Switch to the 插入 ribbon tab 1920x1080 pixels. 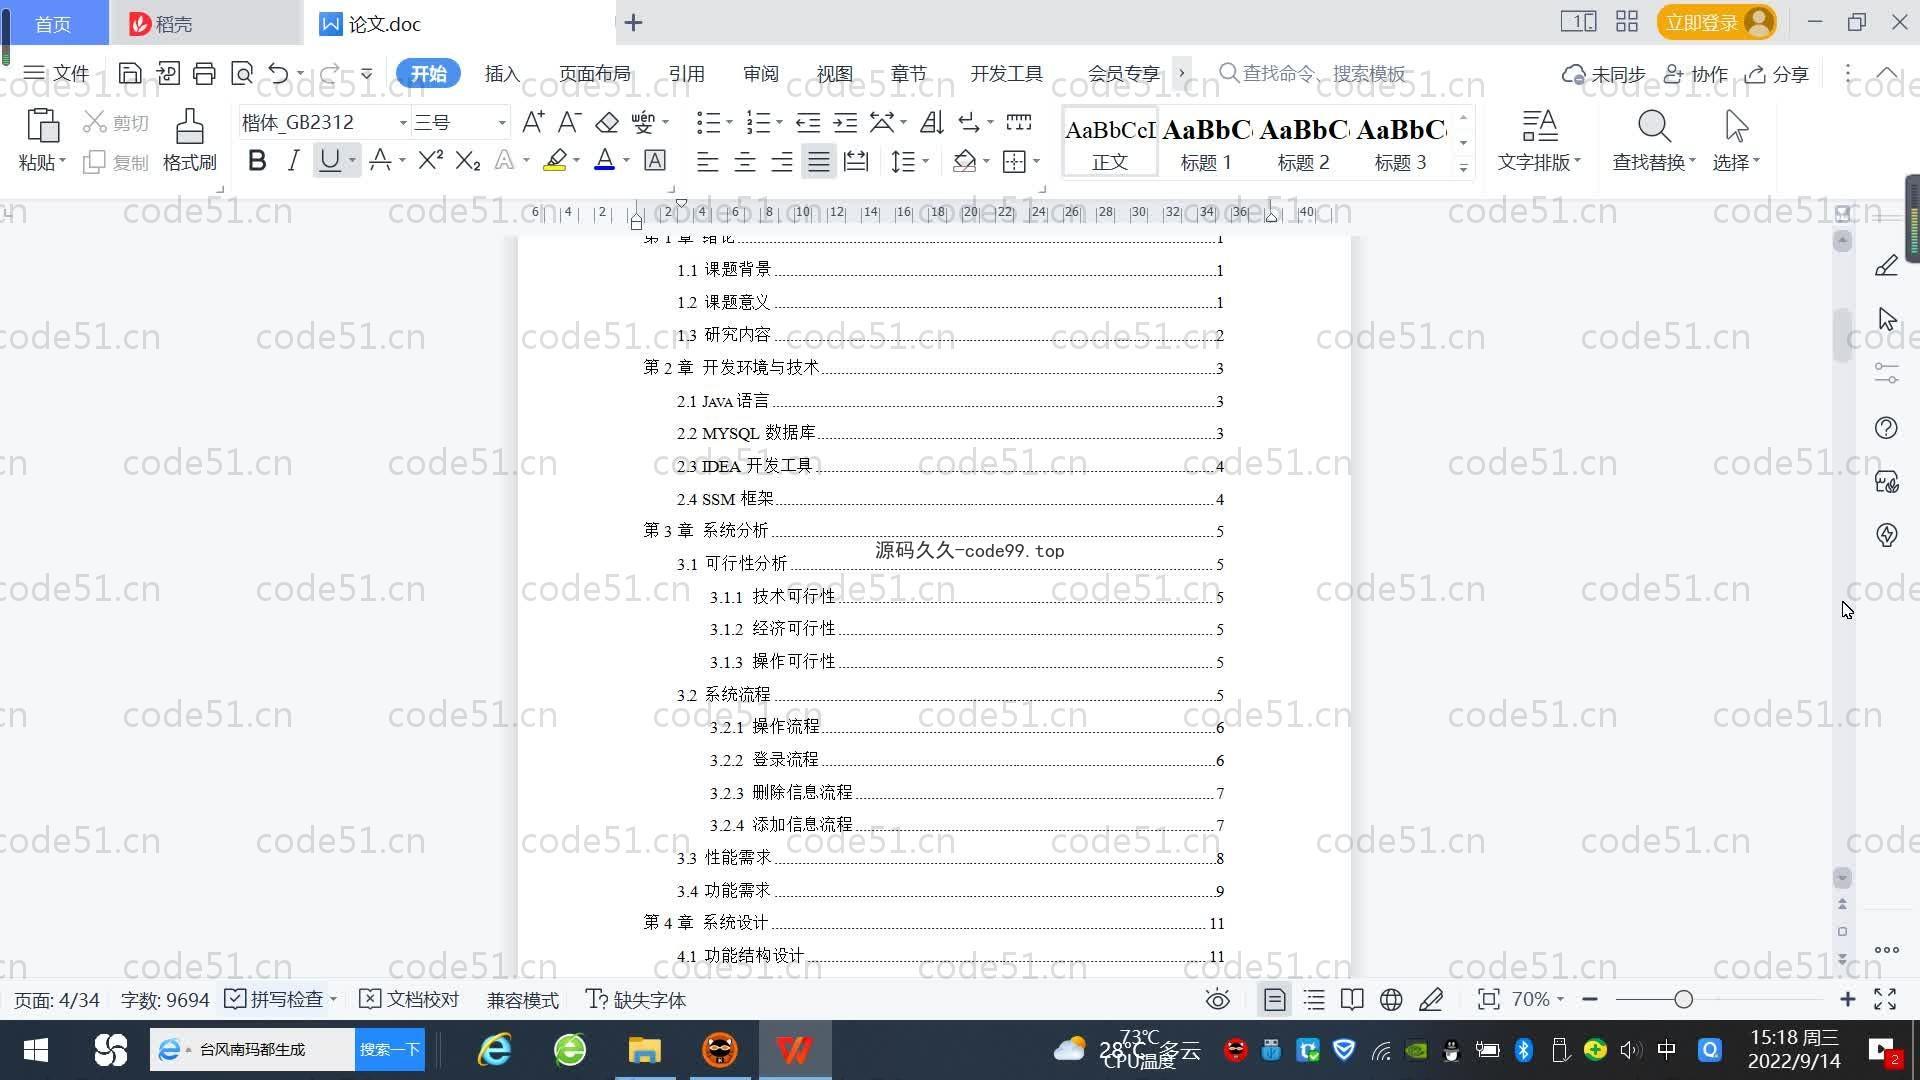tap(502, 73)
